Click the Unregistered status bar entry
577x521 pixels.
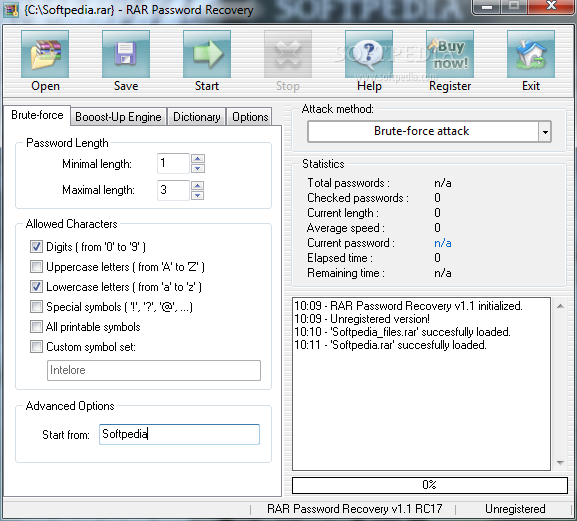pos(515,509)
